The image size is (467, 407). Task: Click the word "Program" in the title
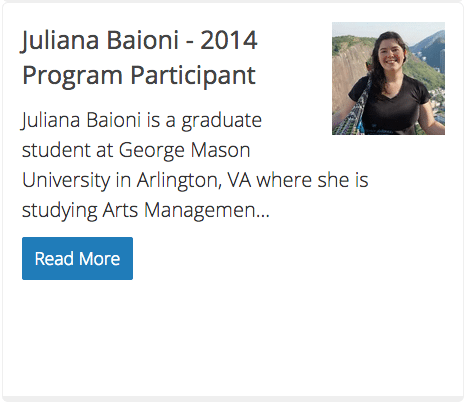(x=72, y=77)
